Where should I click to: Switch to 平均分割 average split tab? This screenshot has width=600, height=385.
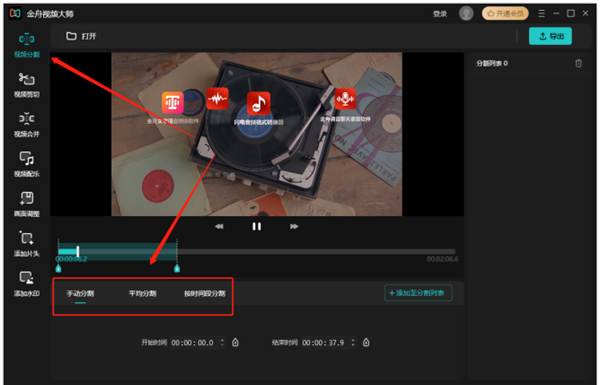point(142,294)
